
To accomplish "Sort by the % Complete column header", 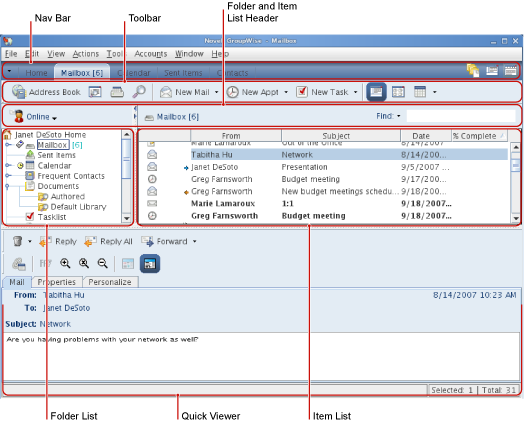I will pyautogui.click(x=479, y=136).
